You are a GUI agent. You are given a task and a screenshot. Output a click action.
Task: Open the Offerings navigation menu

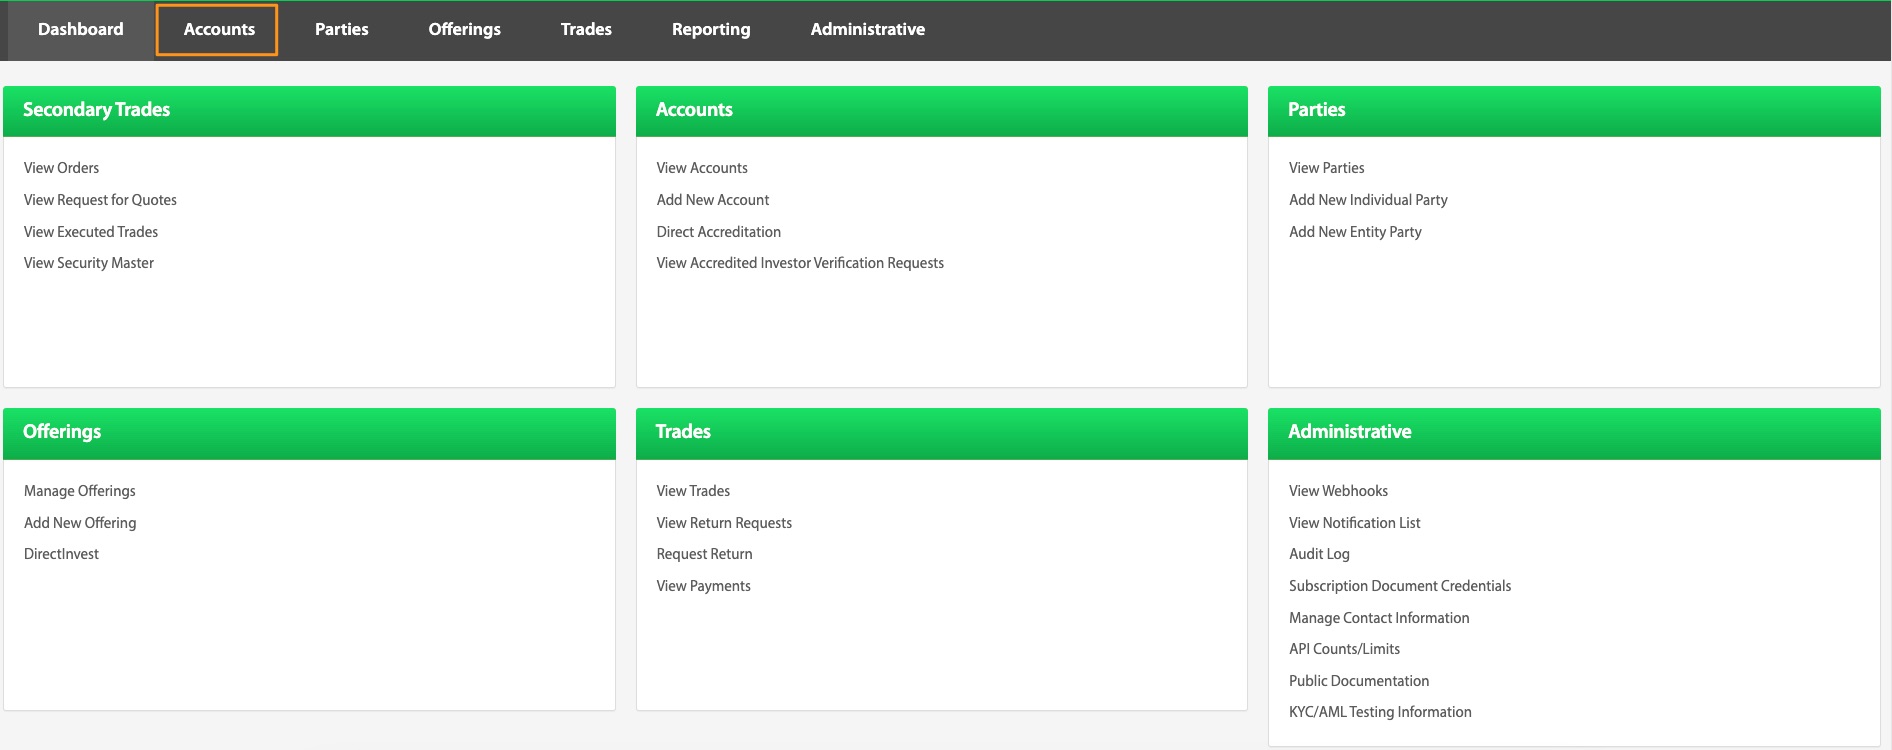click(465, 29)
